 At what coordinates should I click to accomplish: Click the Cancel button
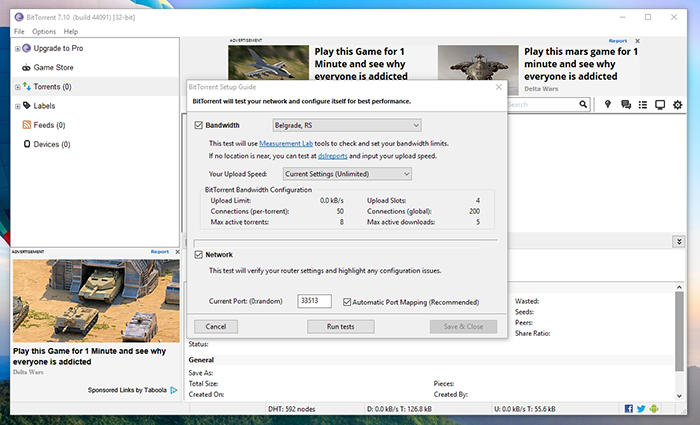pyautogui.click(x=216, y=326)
